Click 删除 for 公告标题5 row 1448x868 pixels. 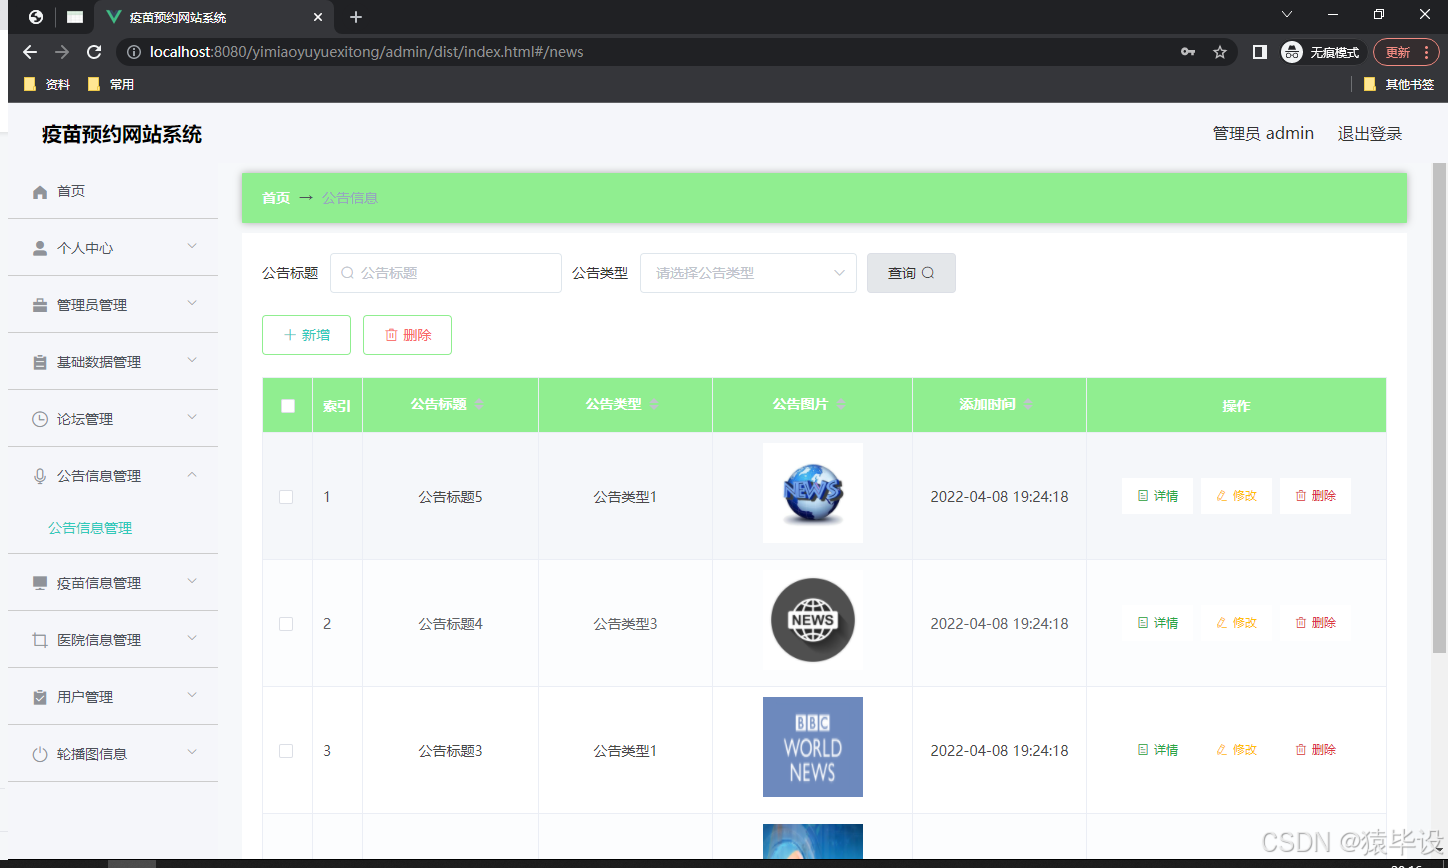[1315, 496]
